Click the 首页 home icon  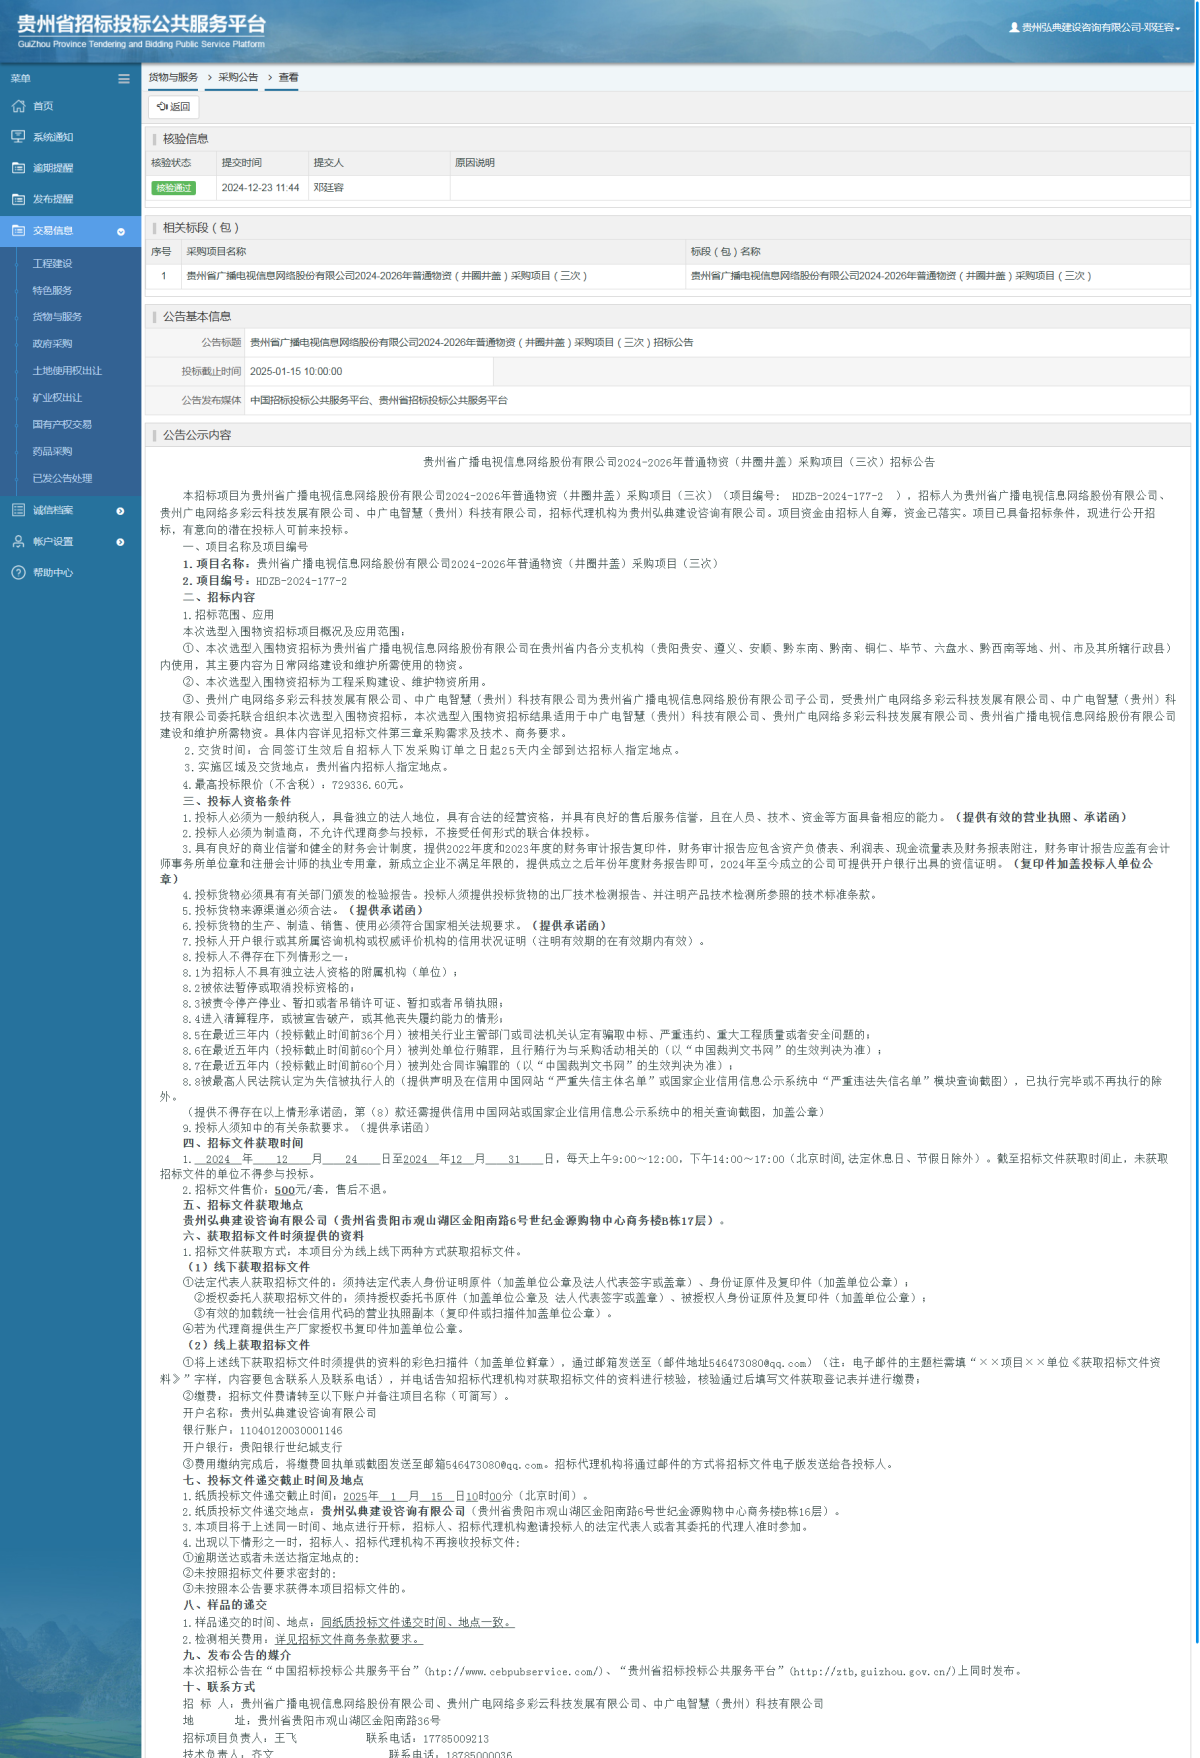[x=18, y=106]
